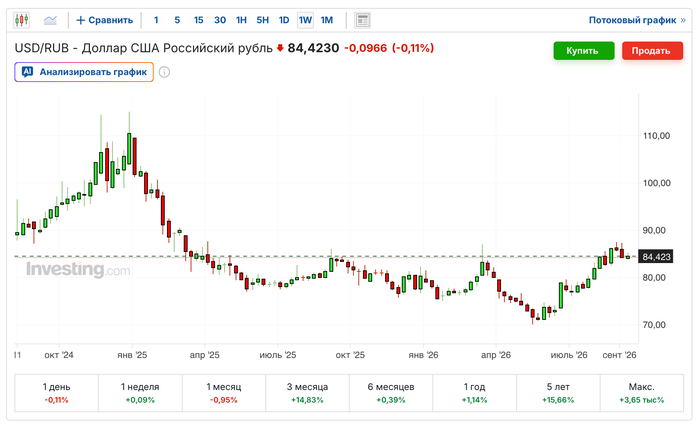Select the 1D daily timeframe
Screen dimensions: 700x427
tap(284, 20)
